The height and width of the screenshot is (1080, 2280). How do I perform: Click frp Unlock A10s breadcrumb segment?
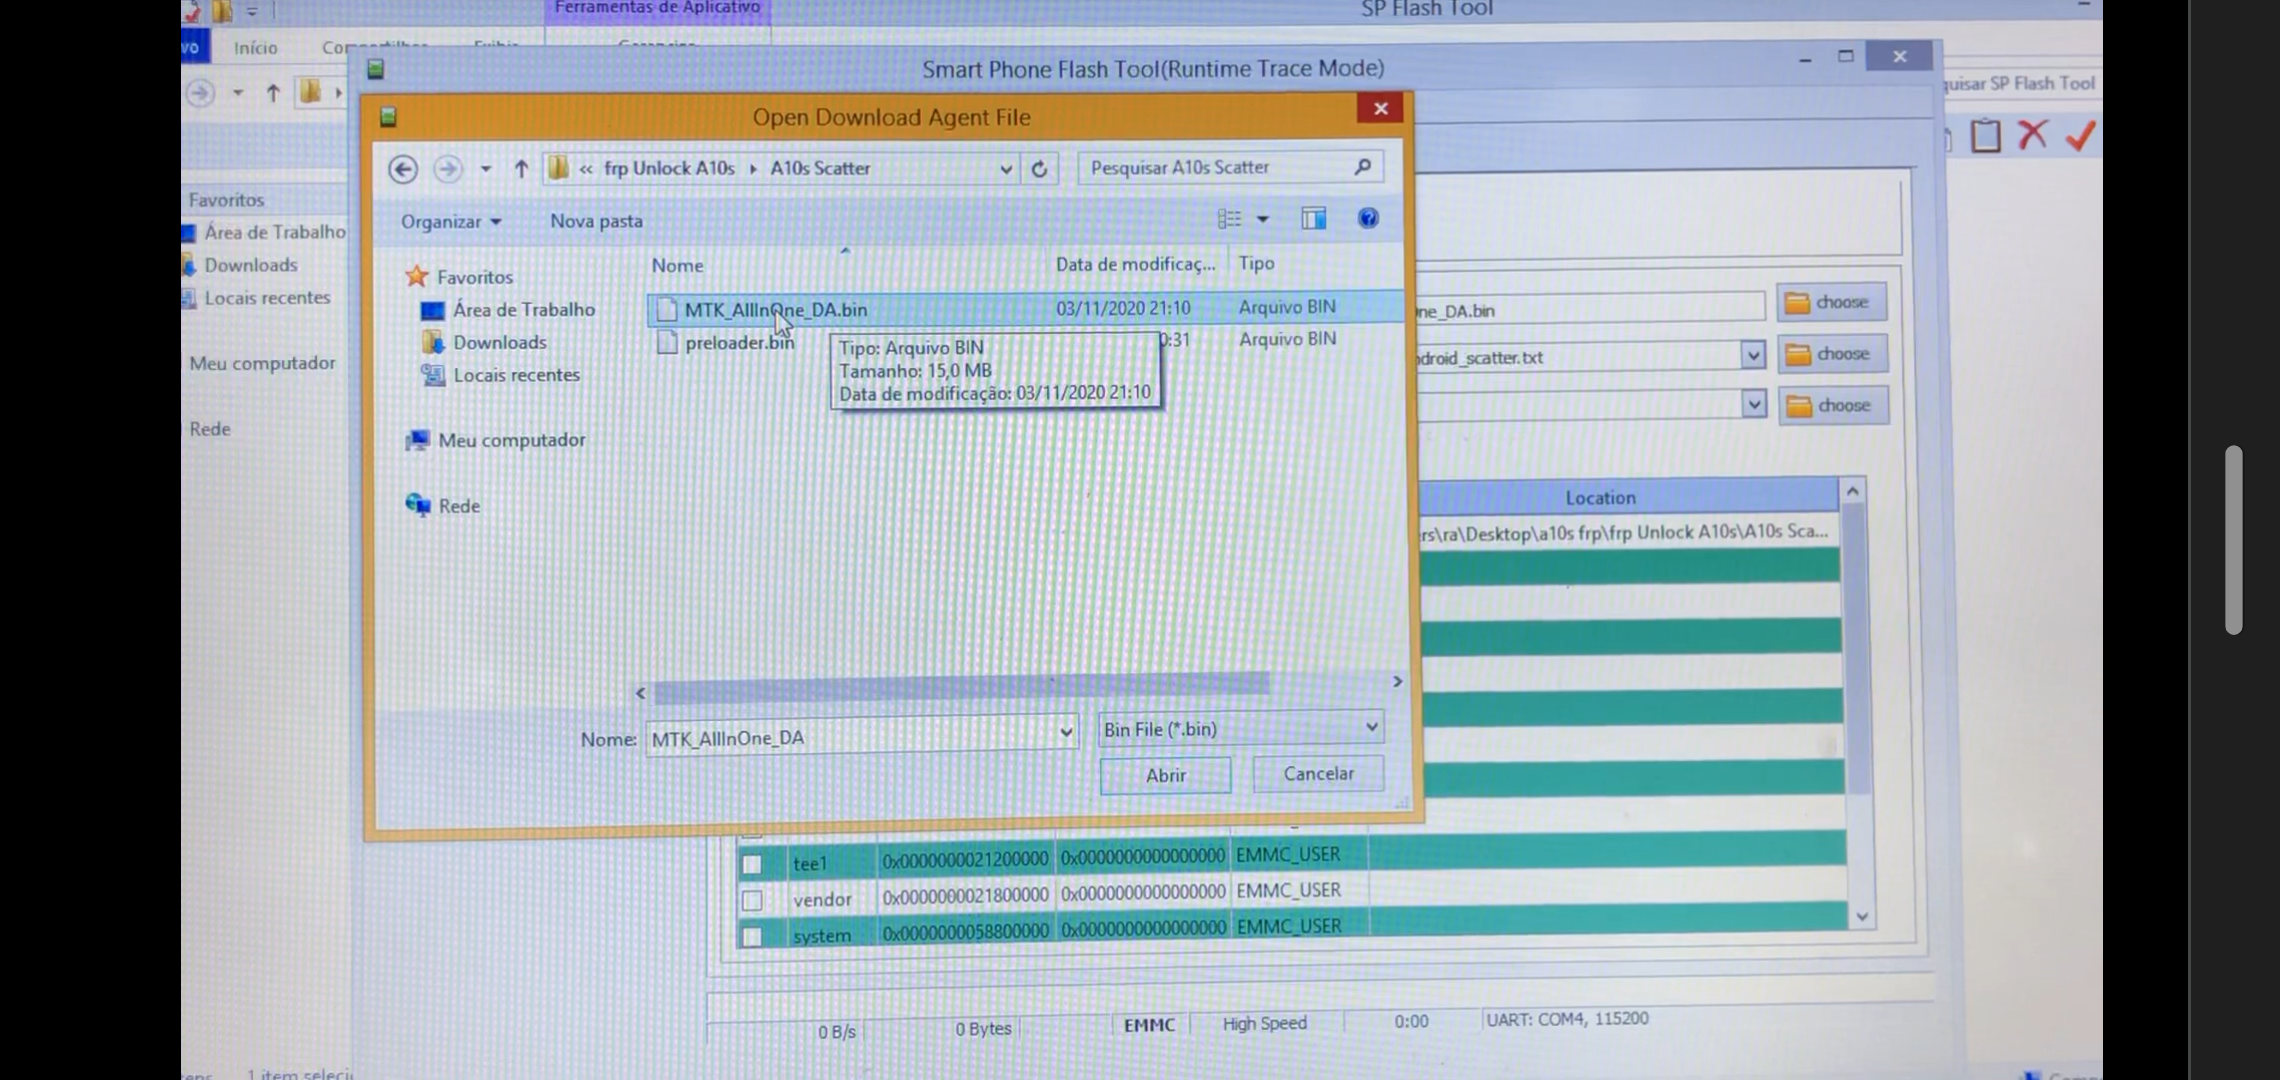669,168
